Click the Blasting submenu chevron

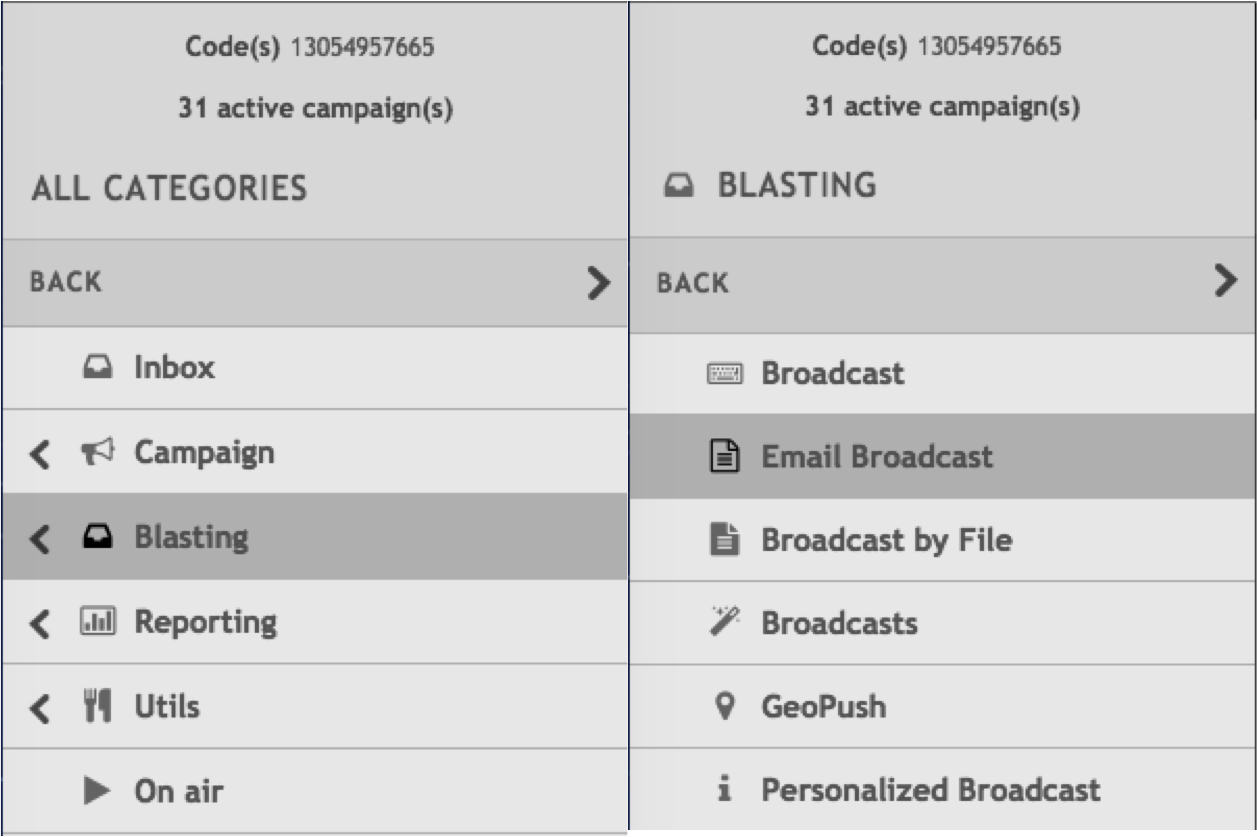tap(39, 538)
